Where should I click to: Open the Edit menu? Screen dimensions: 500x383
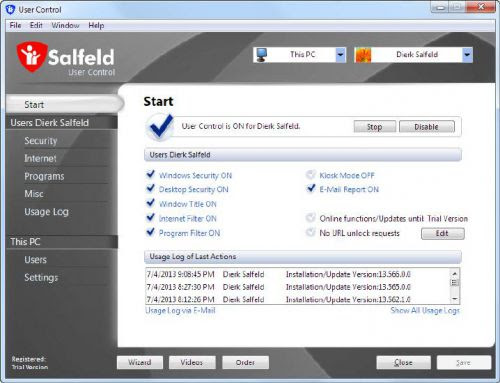coord(36,25)
